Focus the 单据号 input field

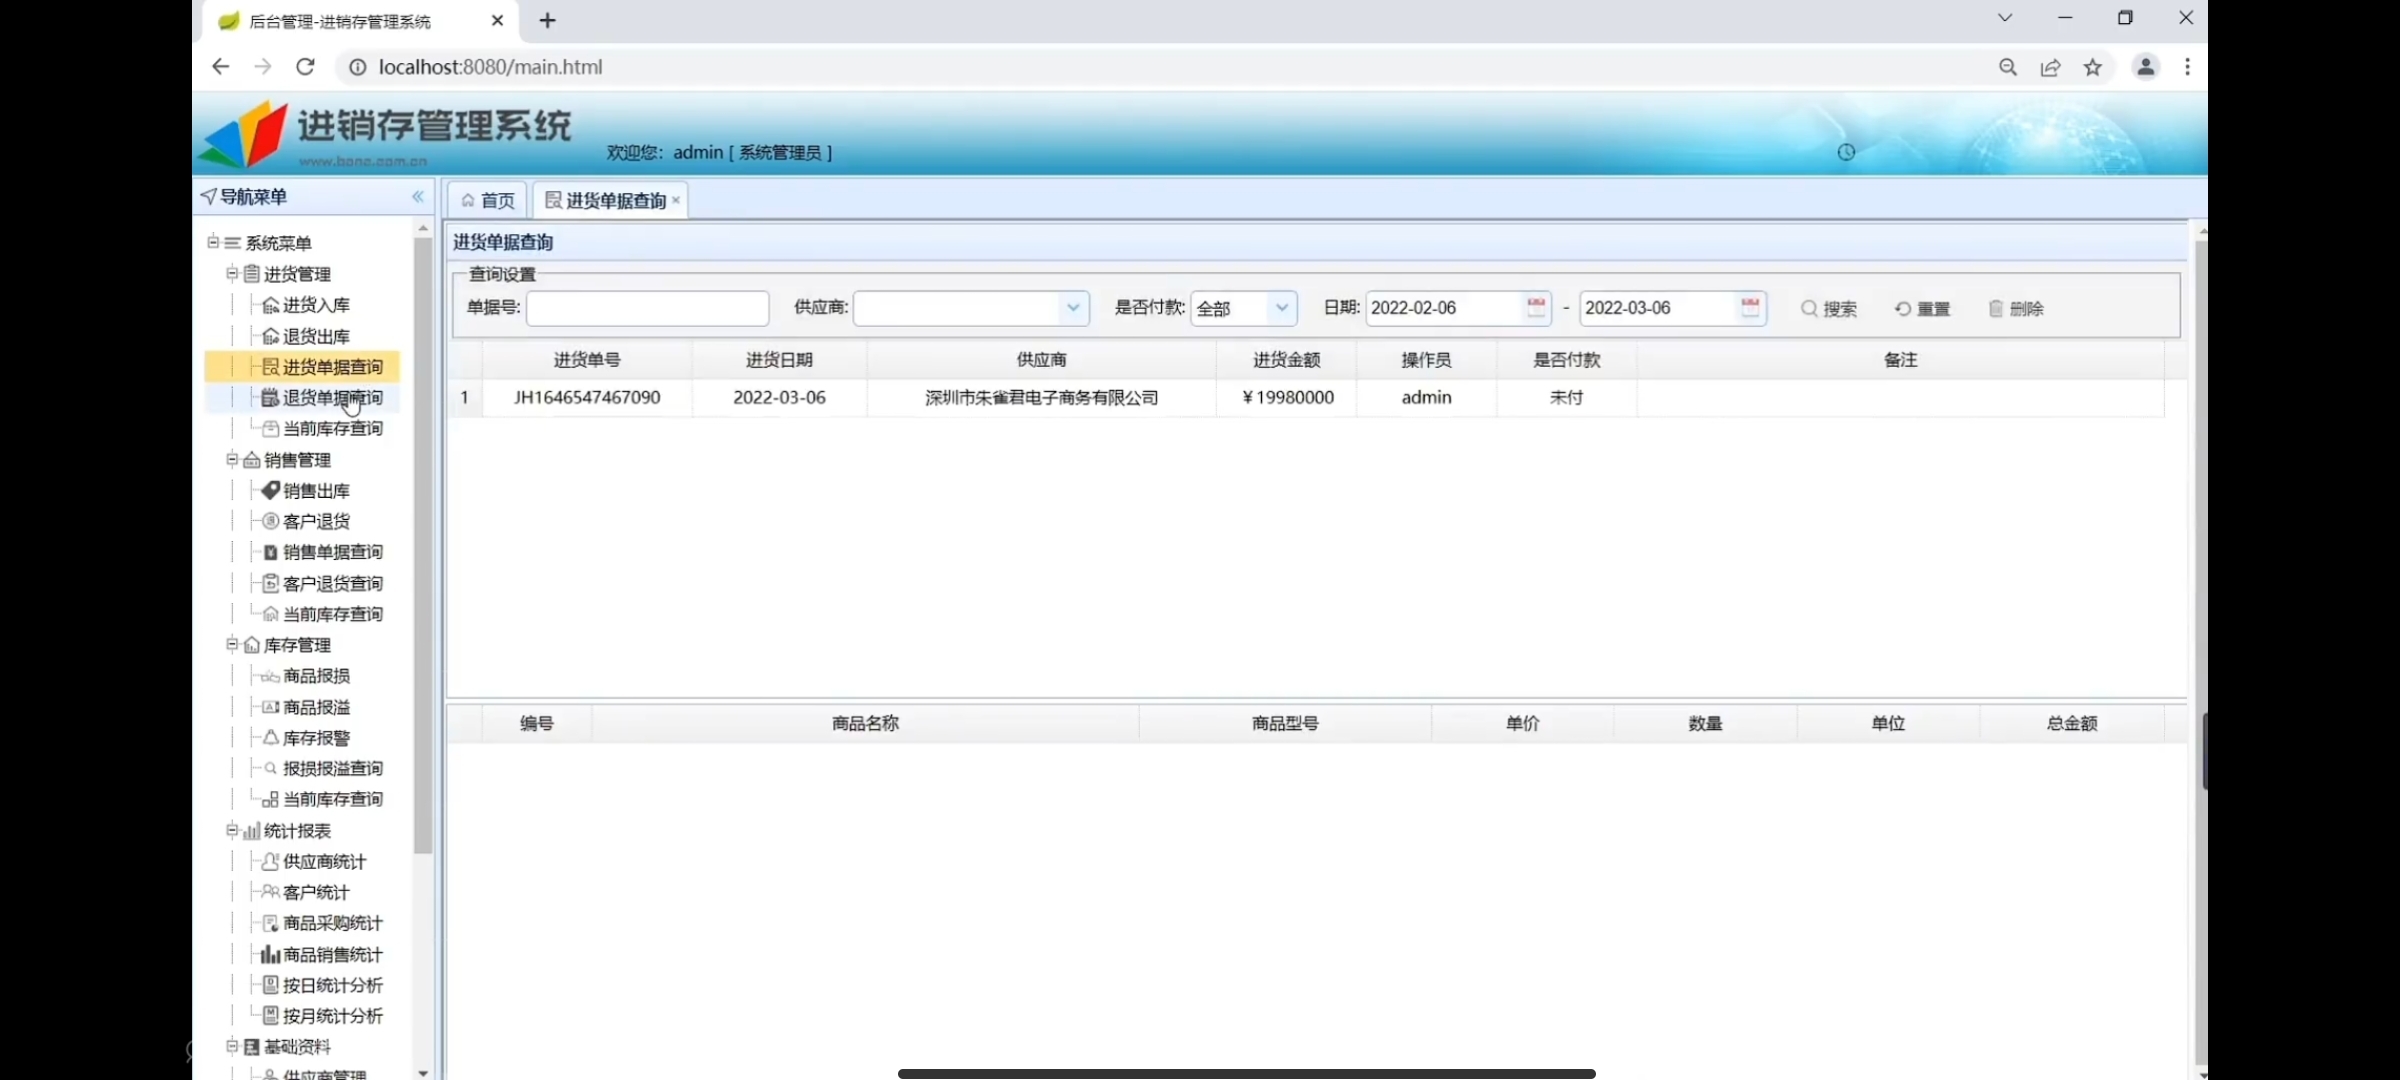[648, 308]
